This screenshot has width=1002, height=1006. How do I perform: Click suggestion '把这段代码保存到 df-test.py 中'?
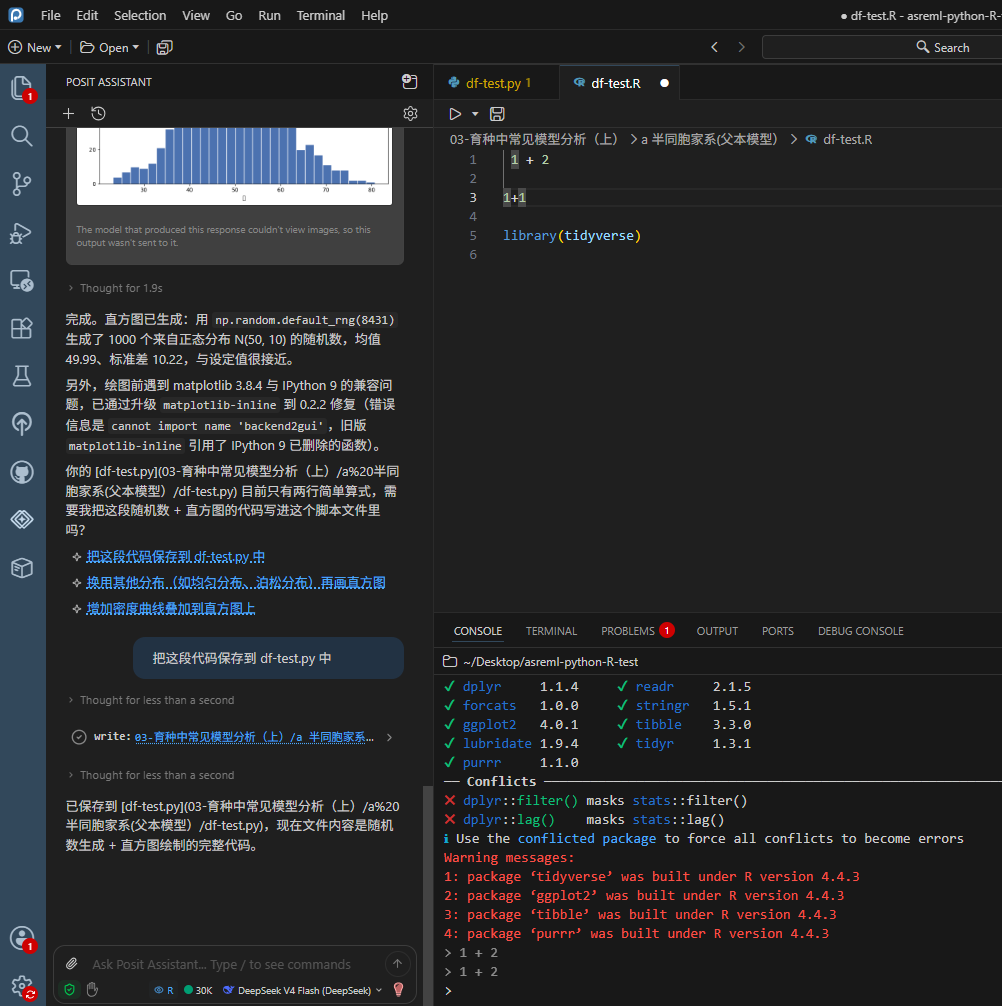click(176, 556)
